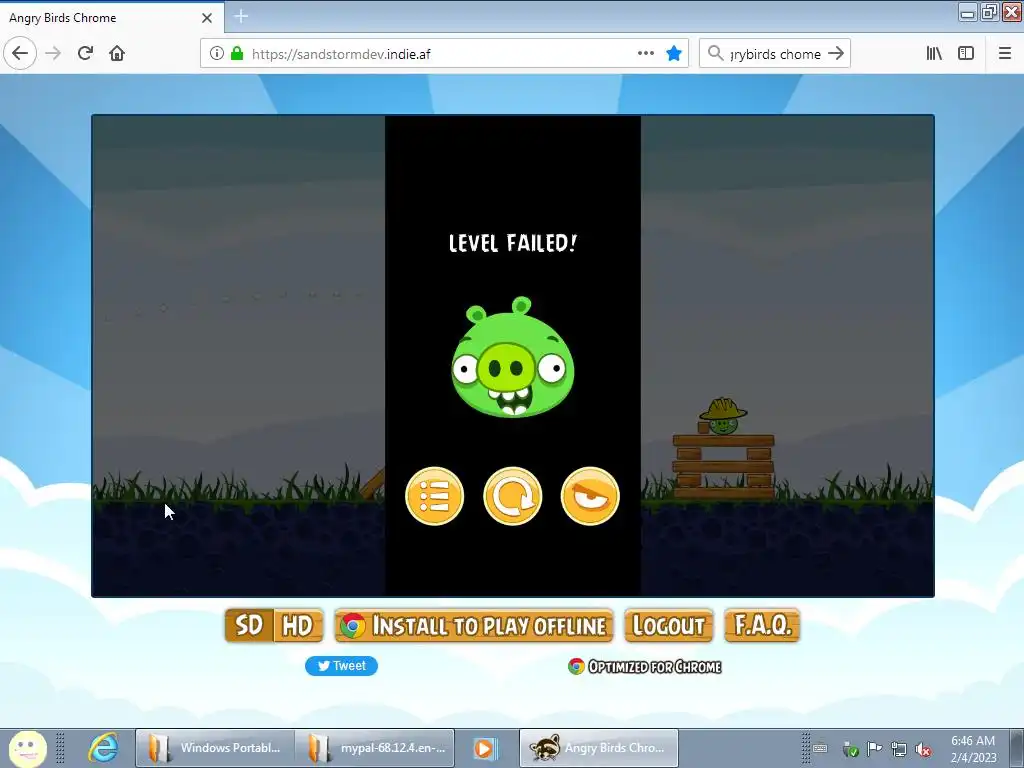The height and width of the screenshot is (768, 1024).
Task: Click the muted volume tray icon
Action: (x=923, y=749)
